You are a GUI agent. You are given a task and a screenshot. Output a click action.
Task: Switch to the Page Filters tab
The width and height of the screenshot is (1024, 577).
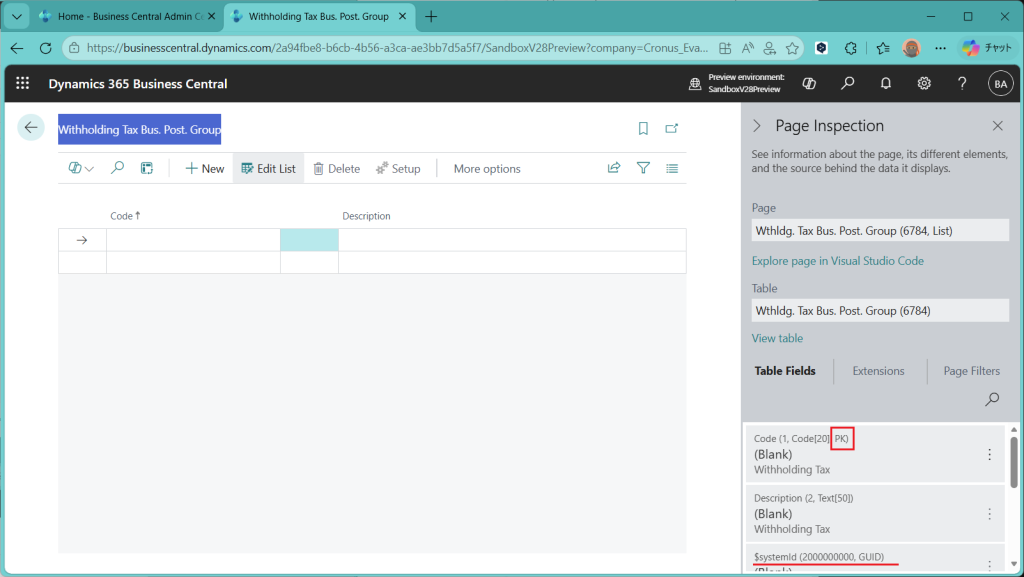click(x=970, y=371)
